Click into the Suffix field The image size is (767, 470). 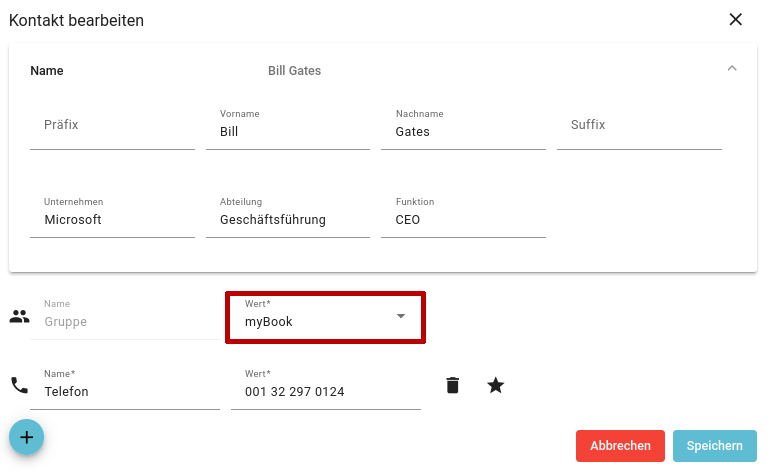pyautogui.click(x=638, y=127)
